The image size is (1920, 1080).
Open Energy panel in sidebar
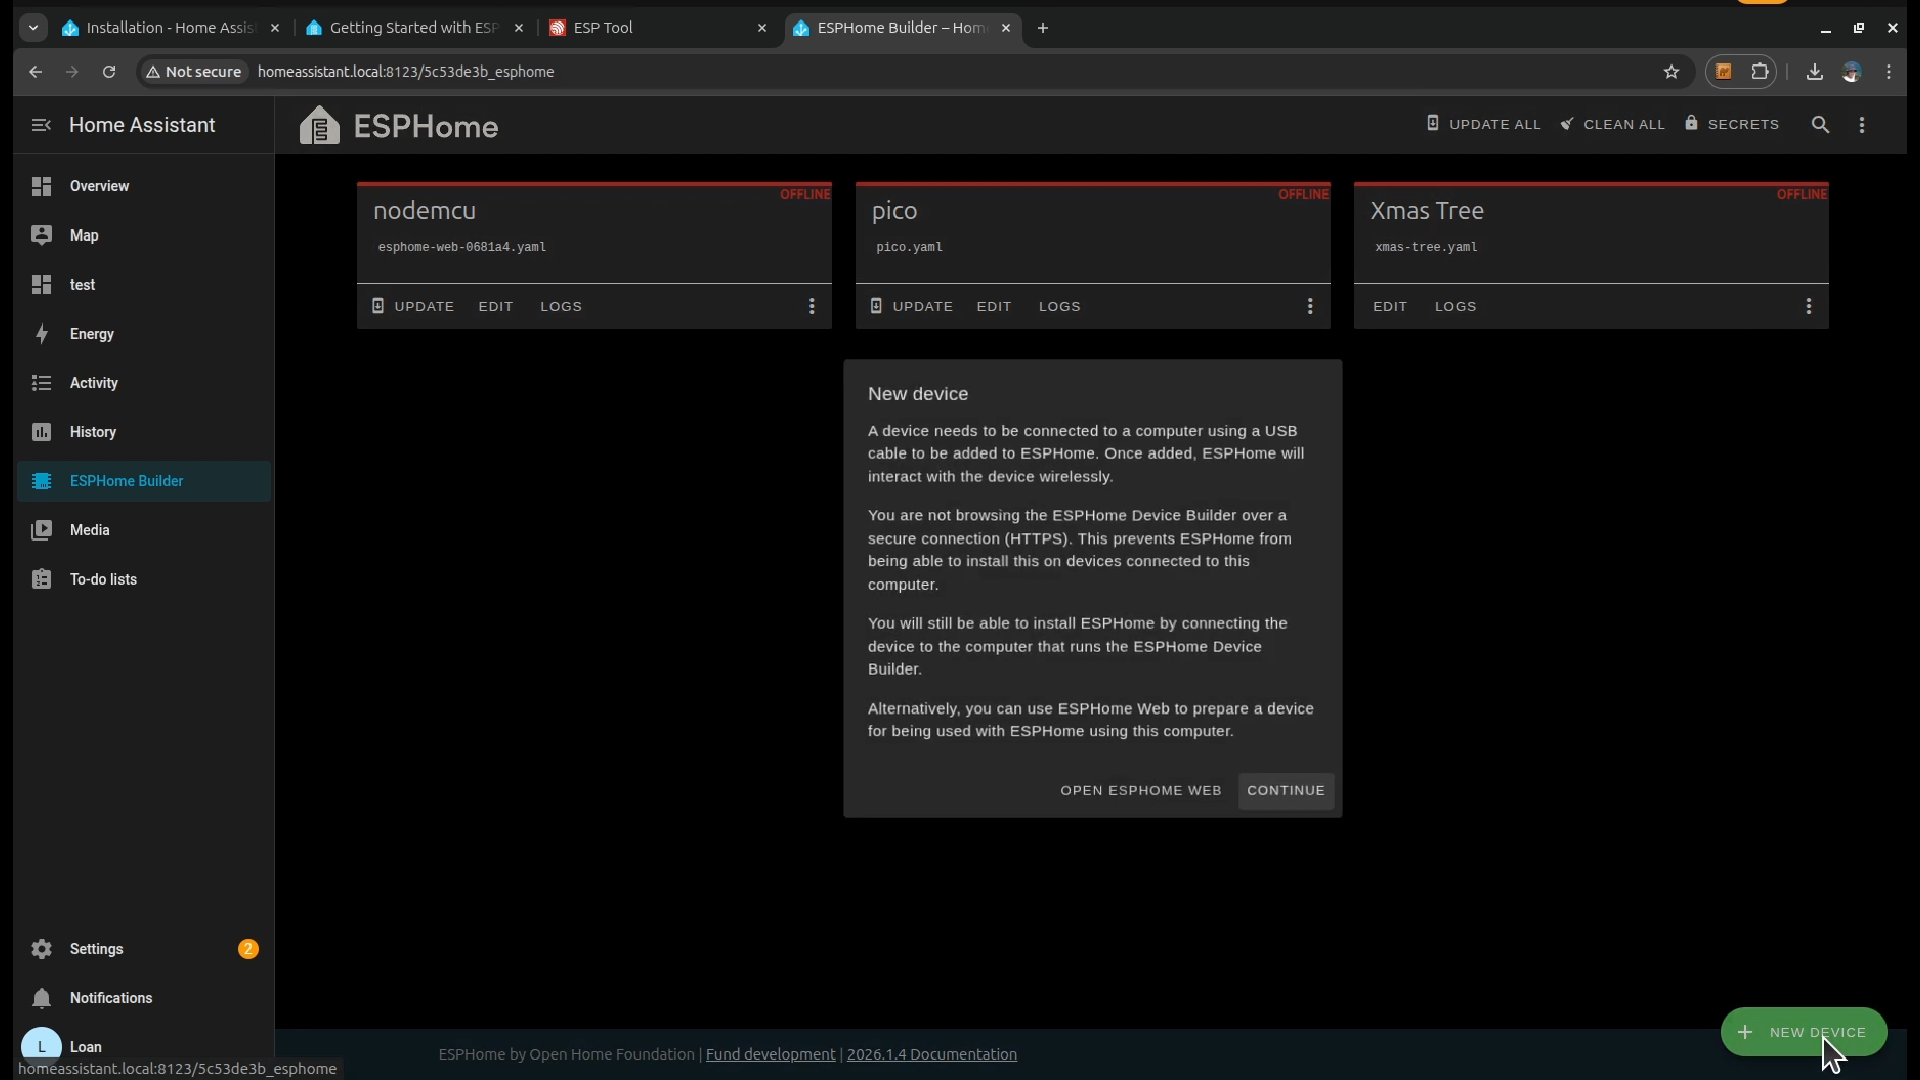point(144,334)
